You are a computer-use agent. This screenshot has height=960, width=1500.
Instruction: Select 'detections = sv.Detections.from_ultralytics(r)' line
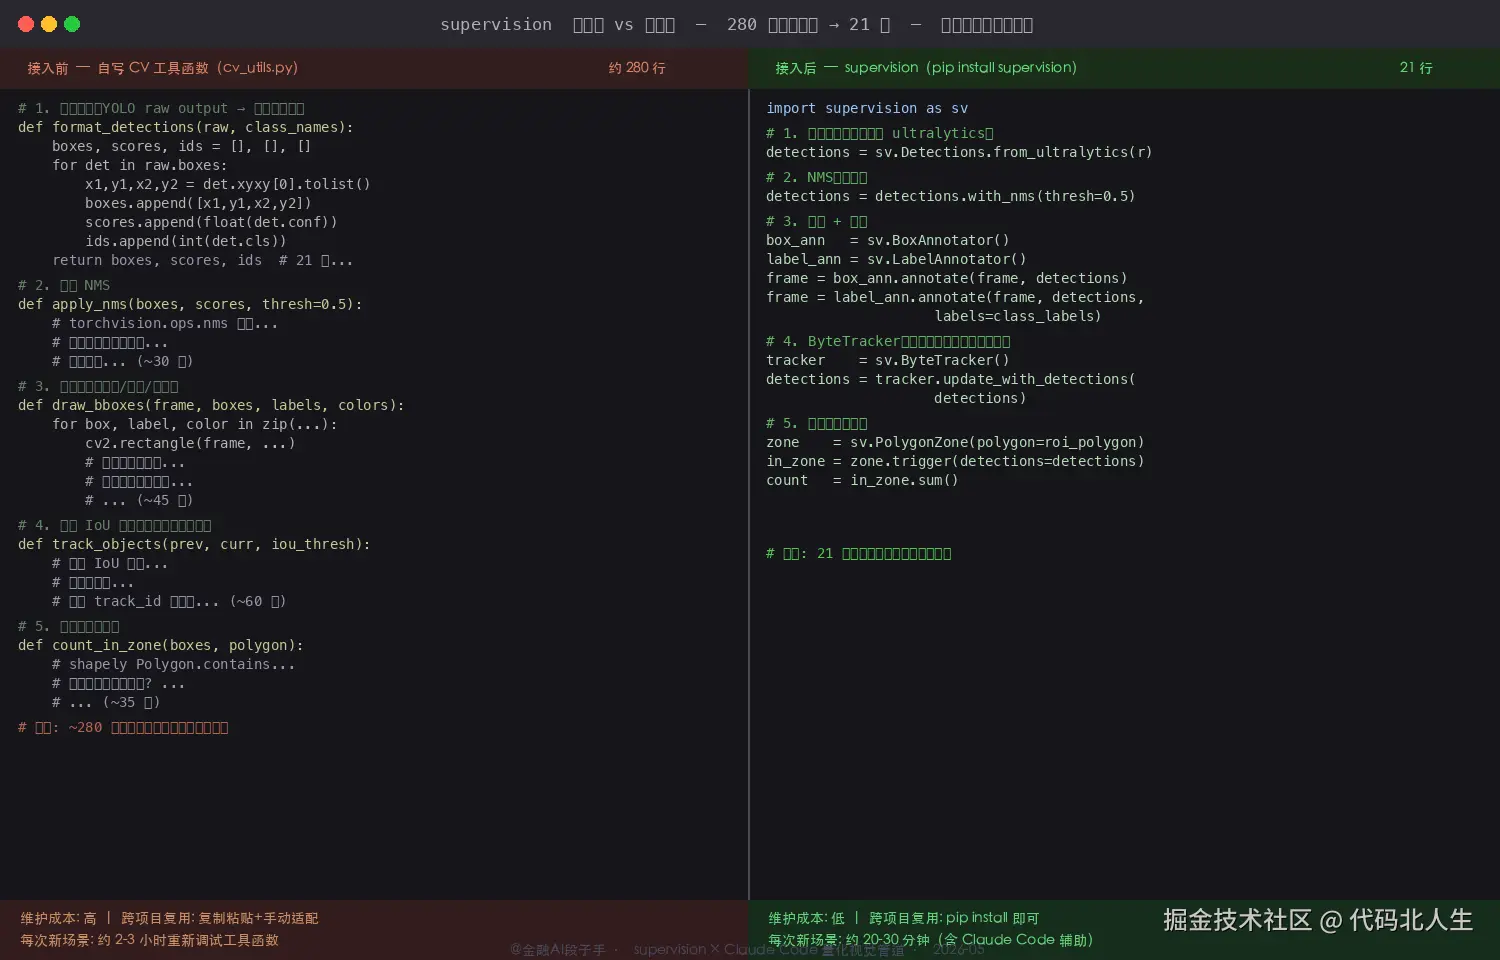point(959,152)
